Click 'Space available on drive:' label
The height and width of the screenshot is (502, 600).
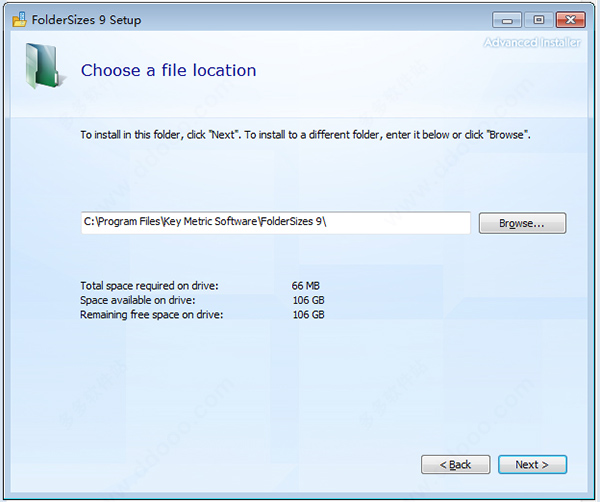(x=138, y=300)
